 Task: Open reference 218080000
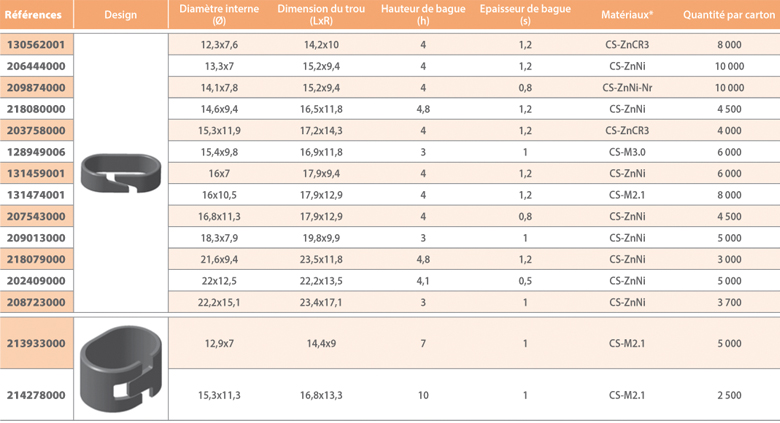[36, 109]
